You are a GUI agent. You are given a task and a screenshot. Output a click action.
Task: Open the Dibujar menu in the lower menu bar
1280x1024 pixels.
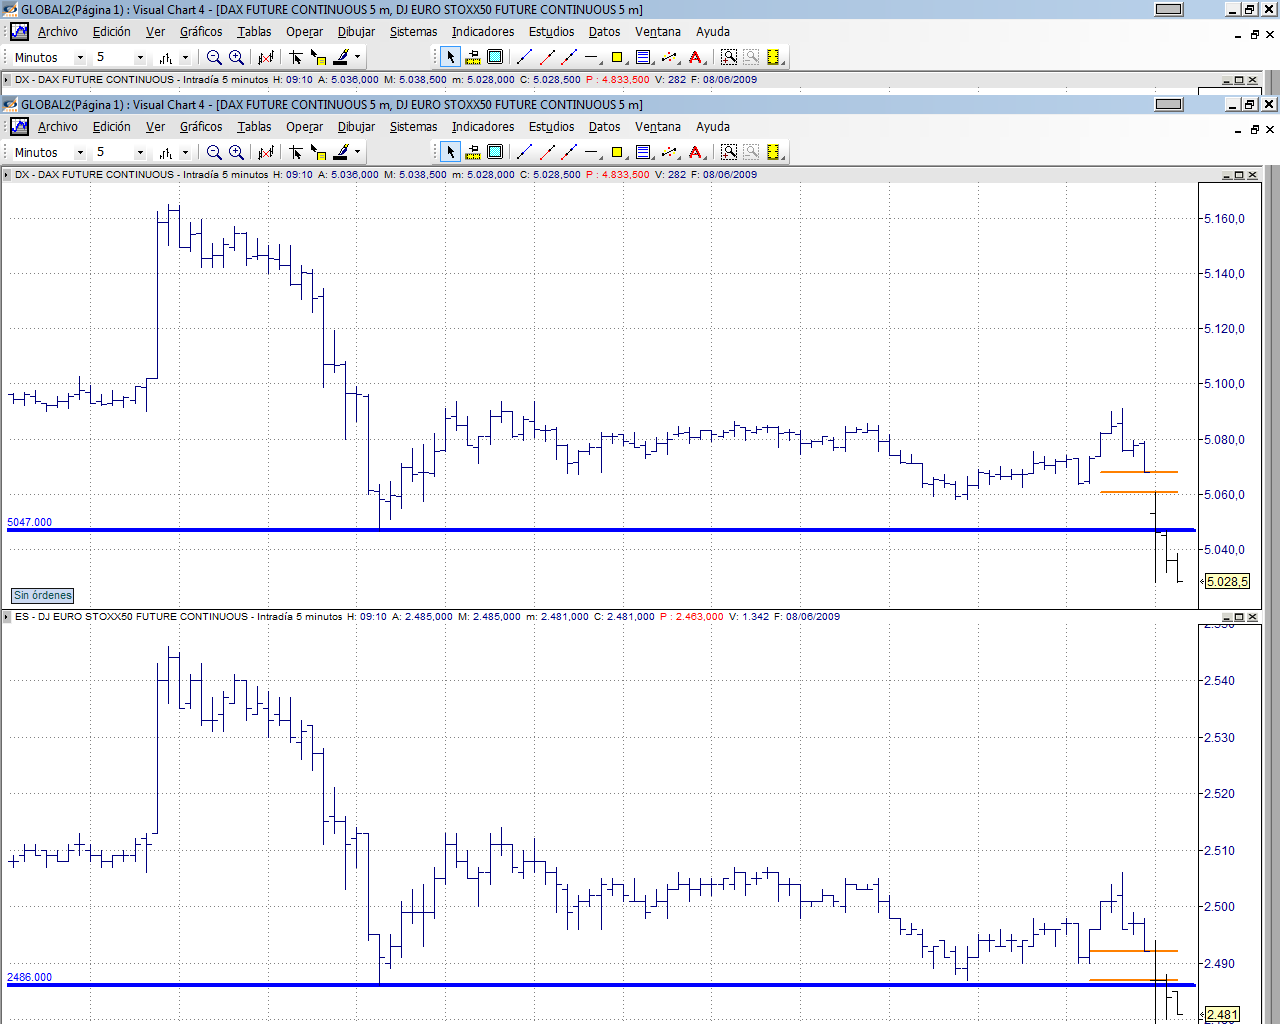point(356,127)
